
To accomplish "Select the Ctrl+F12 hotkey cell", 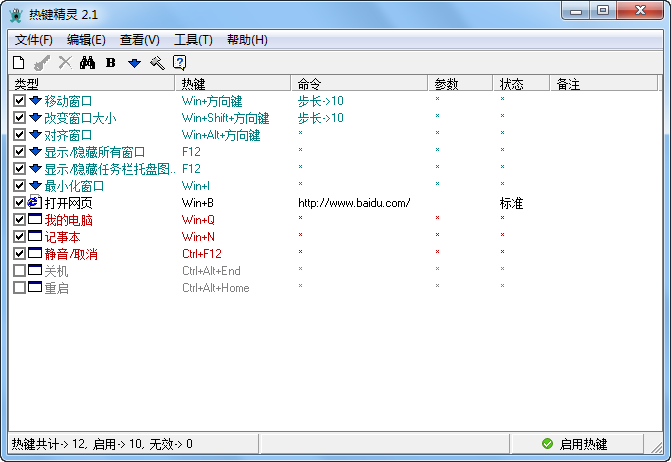I will point(202,254).
